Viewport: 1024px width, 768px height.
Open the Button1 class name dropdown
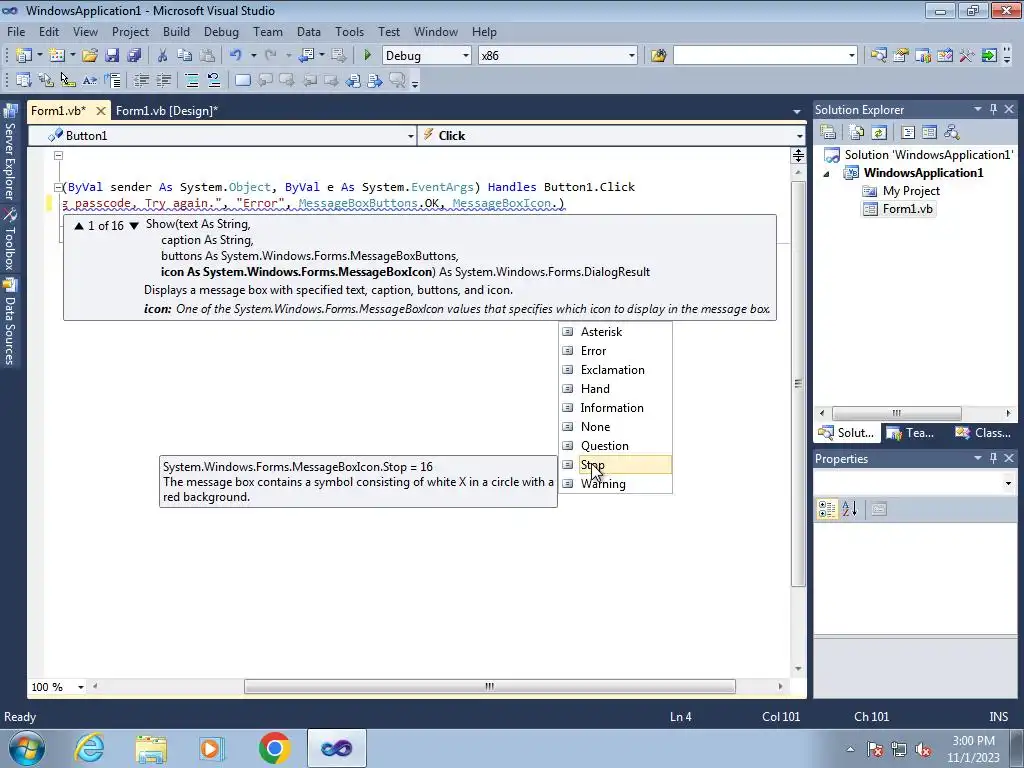(411, 136)
